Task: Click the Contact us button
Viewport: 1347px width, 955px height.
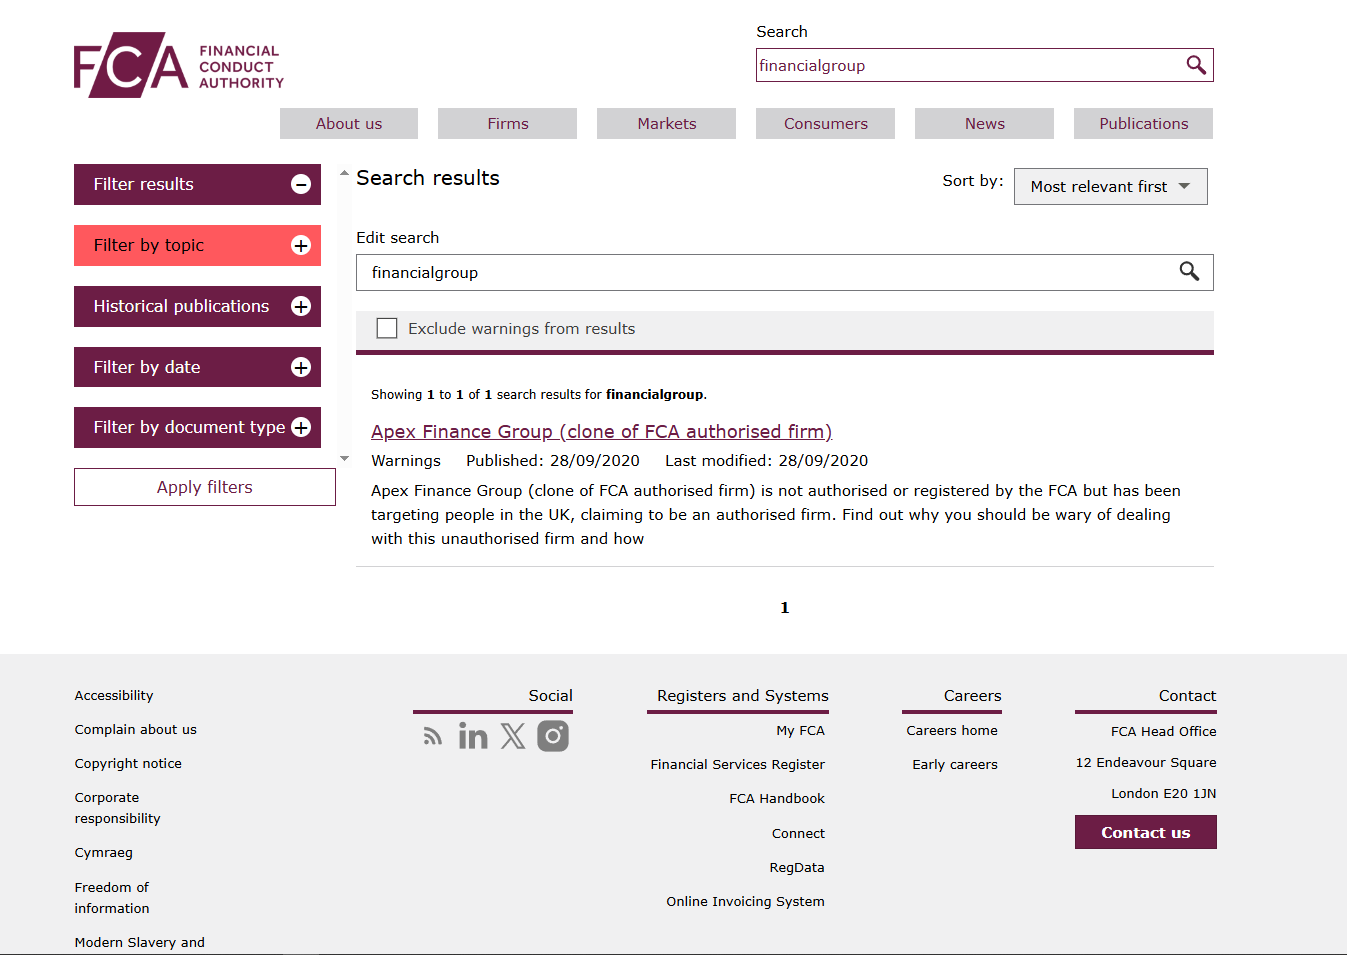Action: pos(1146,832)
